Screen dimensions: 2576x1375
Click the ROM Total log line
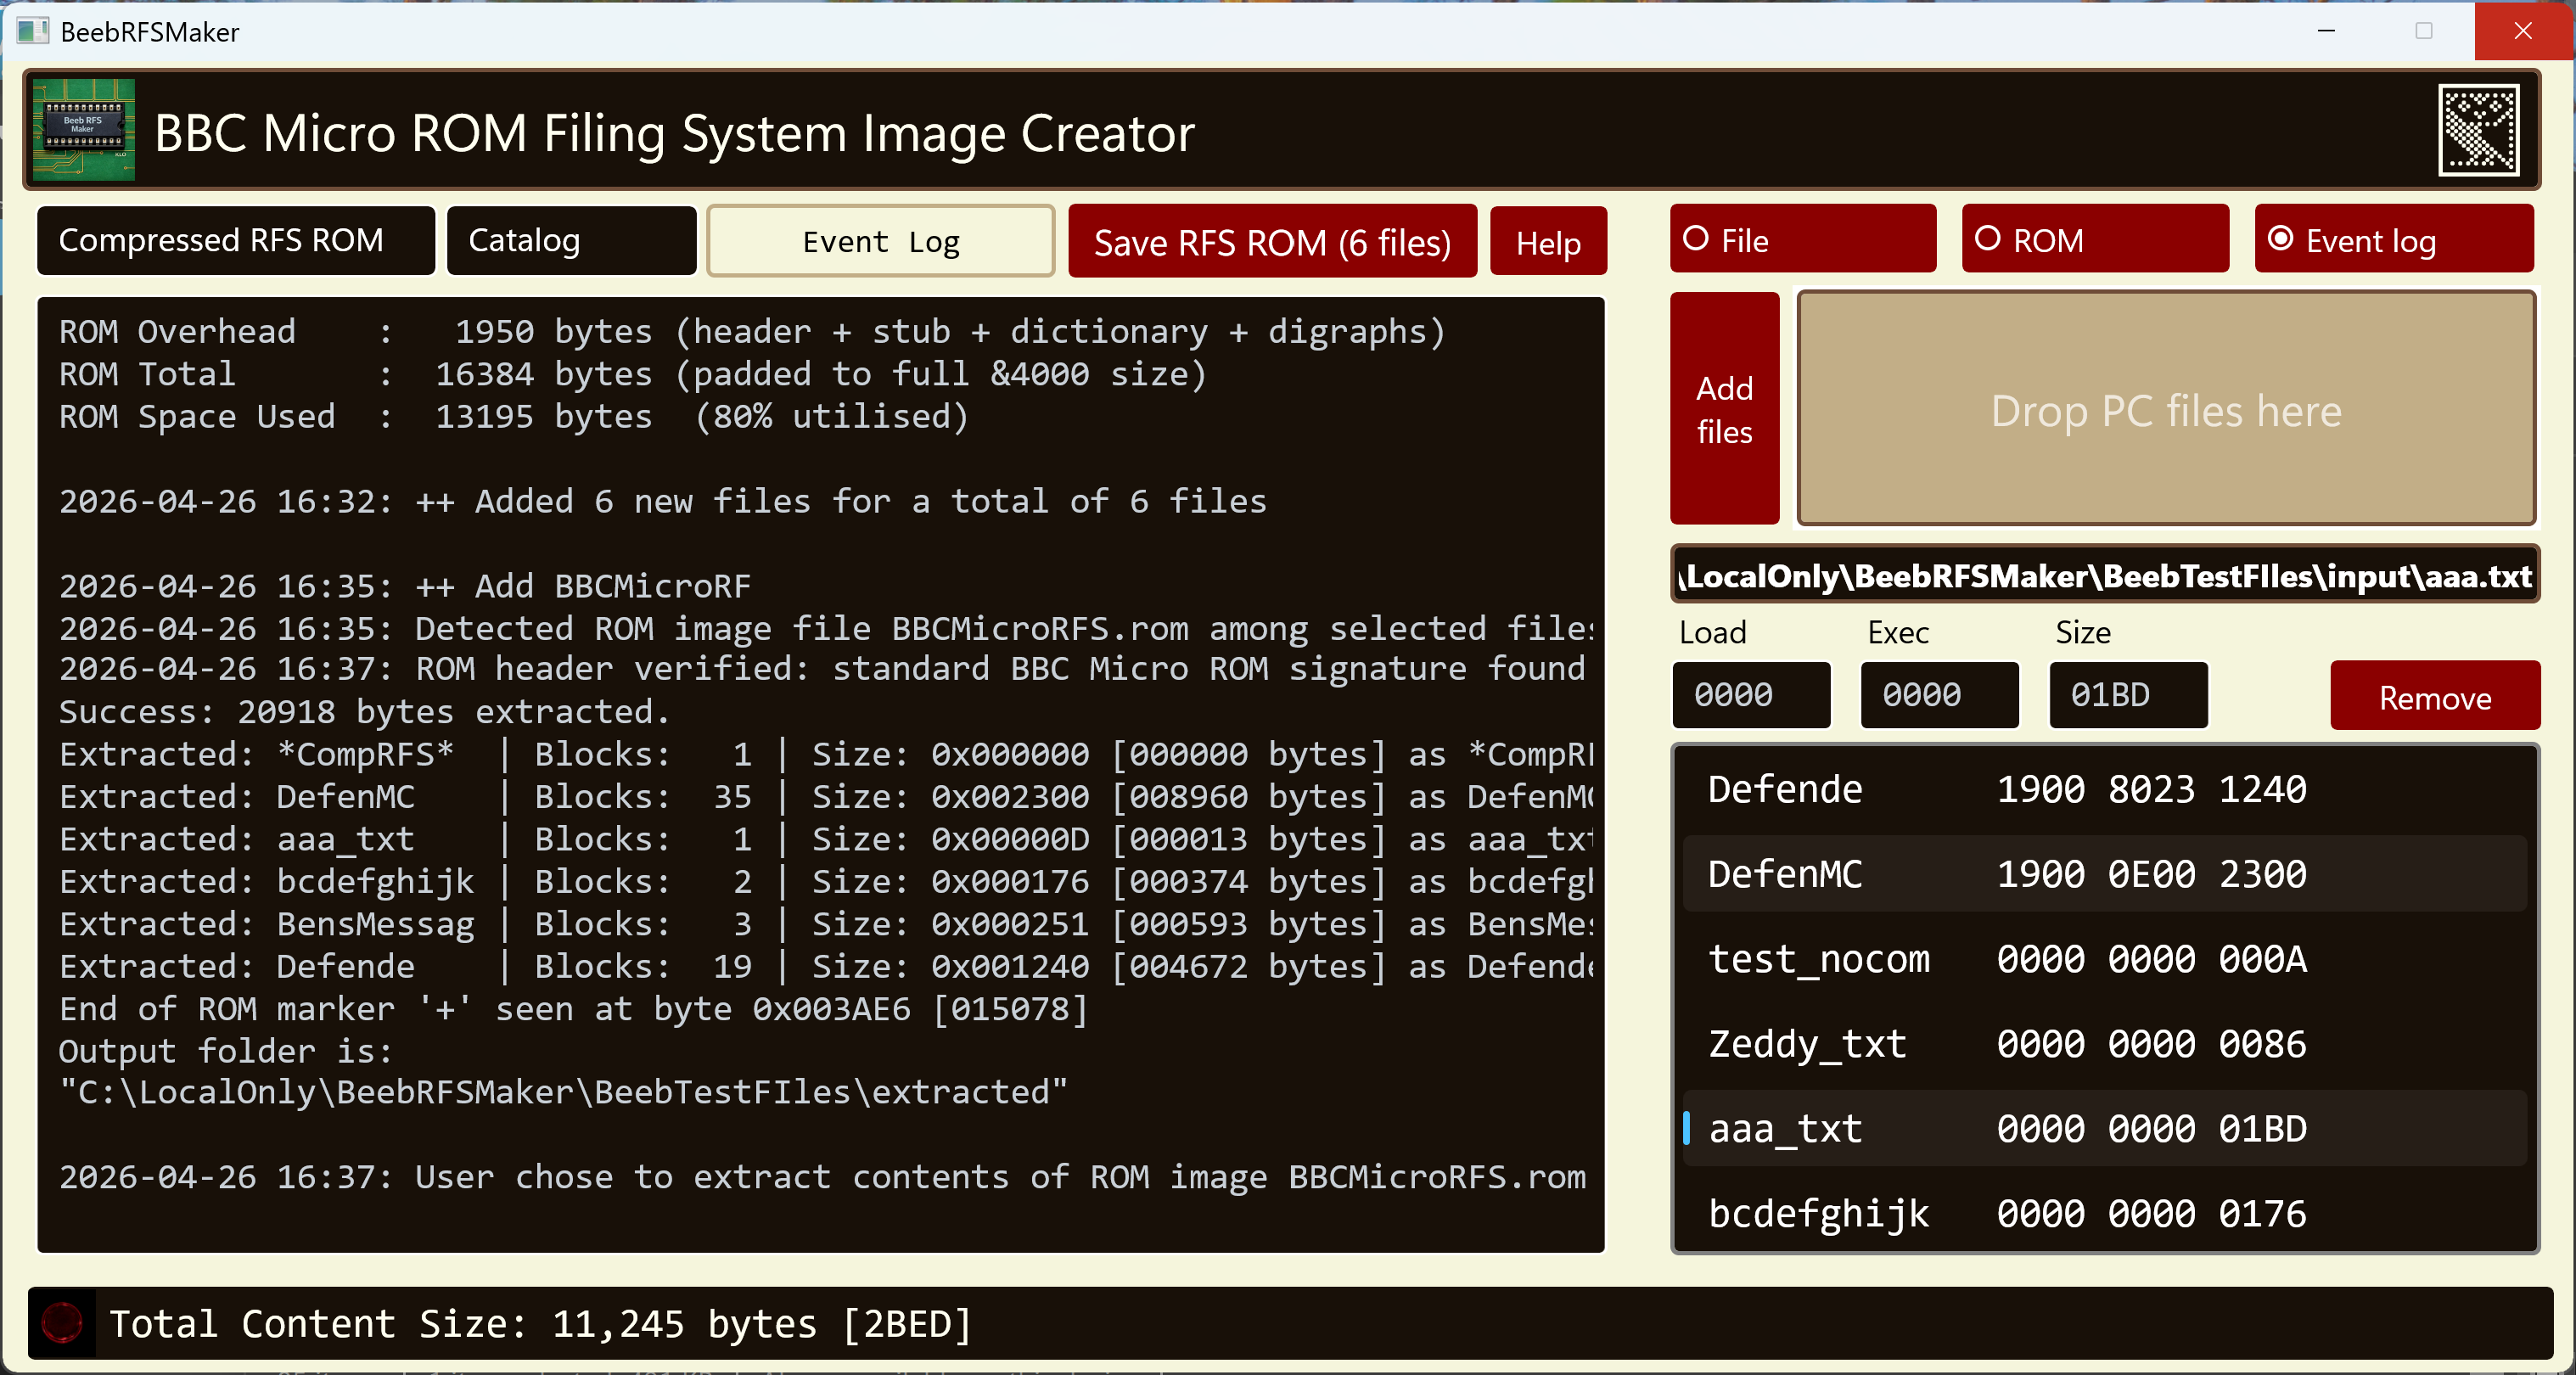tap(633, 374)
